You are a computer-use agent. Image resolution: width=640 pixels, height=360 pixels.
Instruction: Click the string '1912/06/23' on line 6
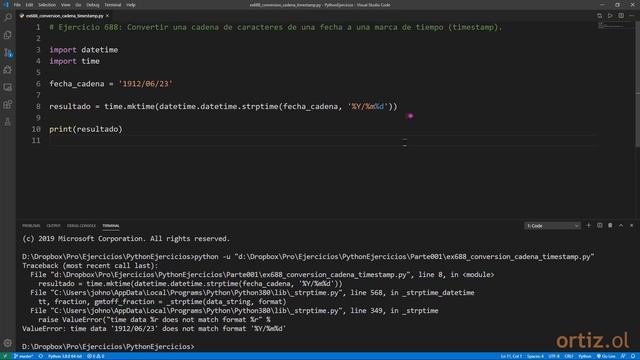(145, 84)
